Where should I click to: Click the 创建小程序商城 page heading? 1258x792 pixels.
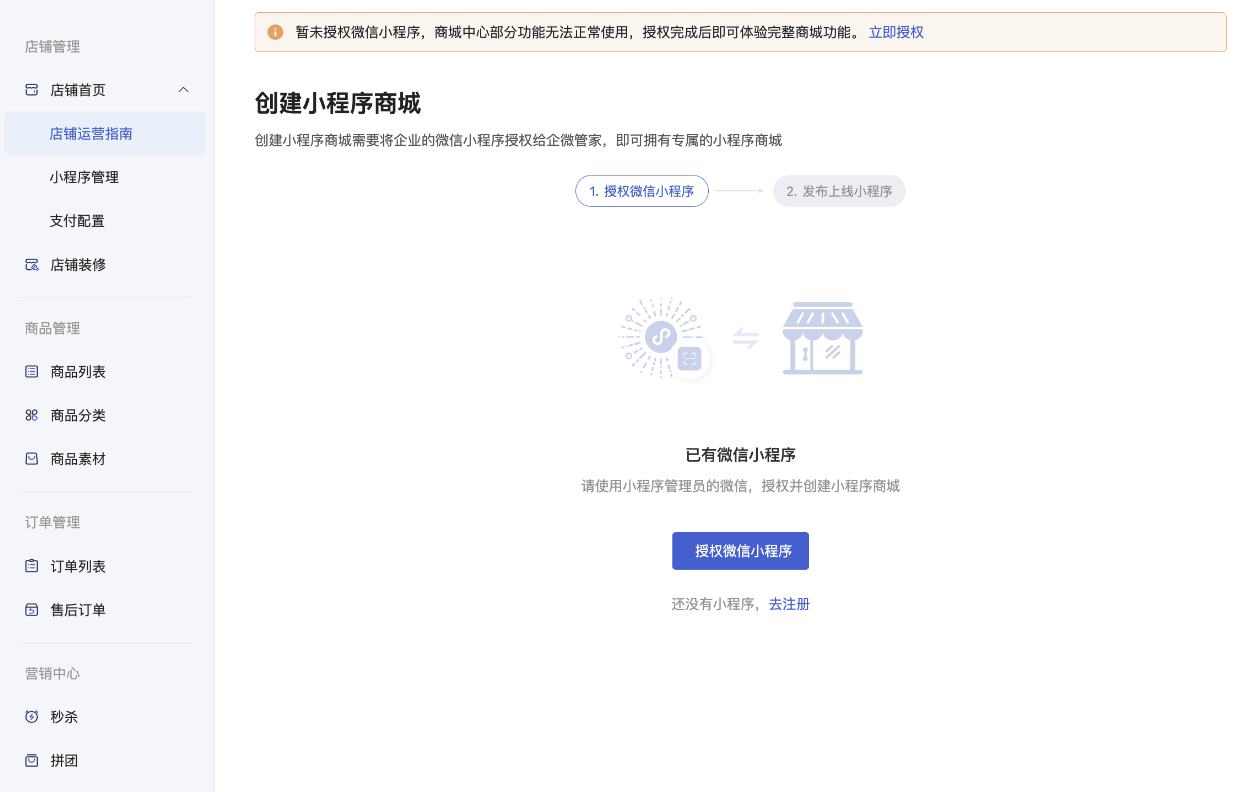338,103
